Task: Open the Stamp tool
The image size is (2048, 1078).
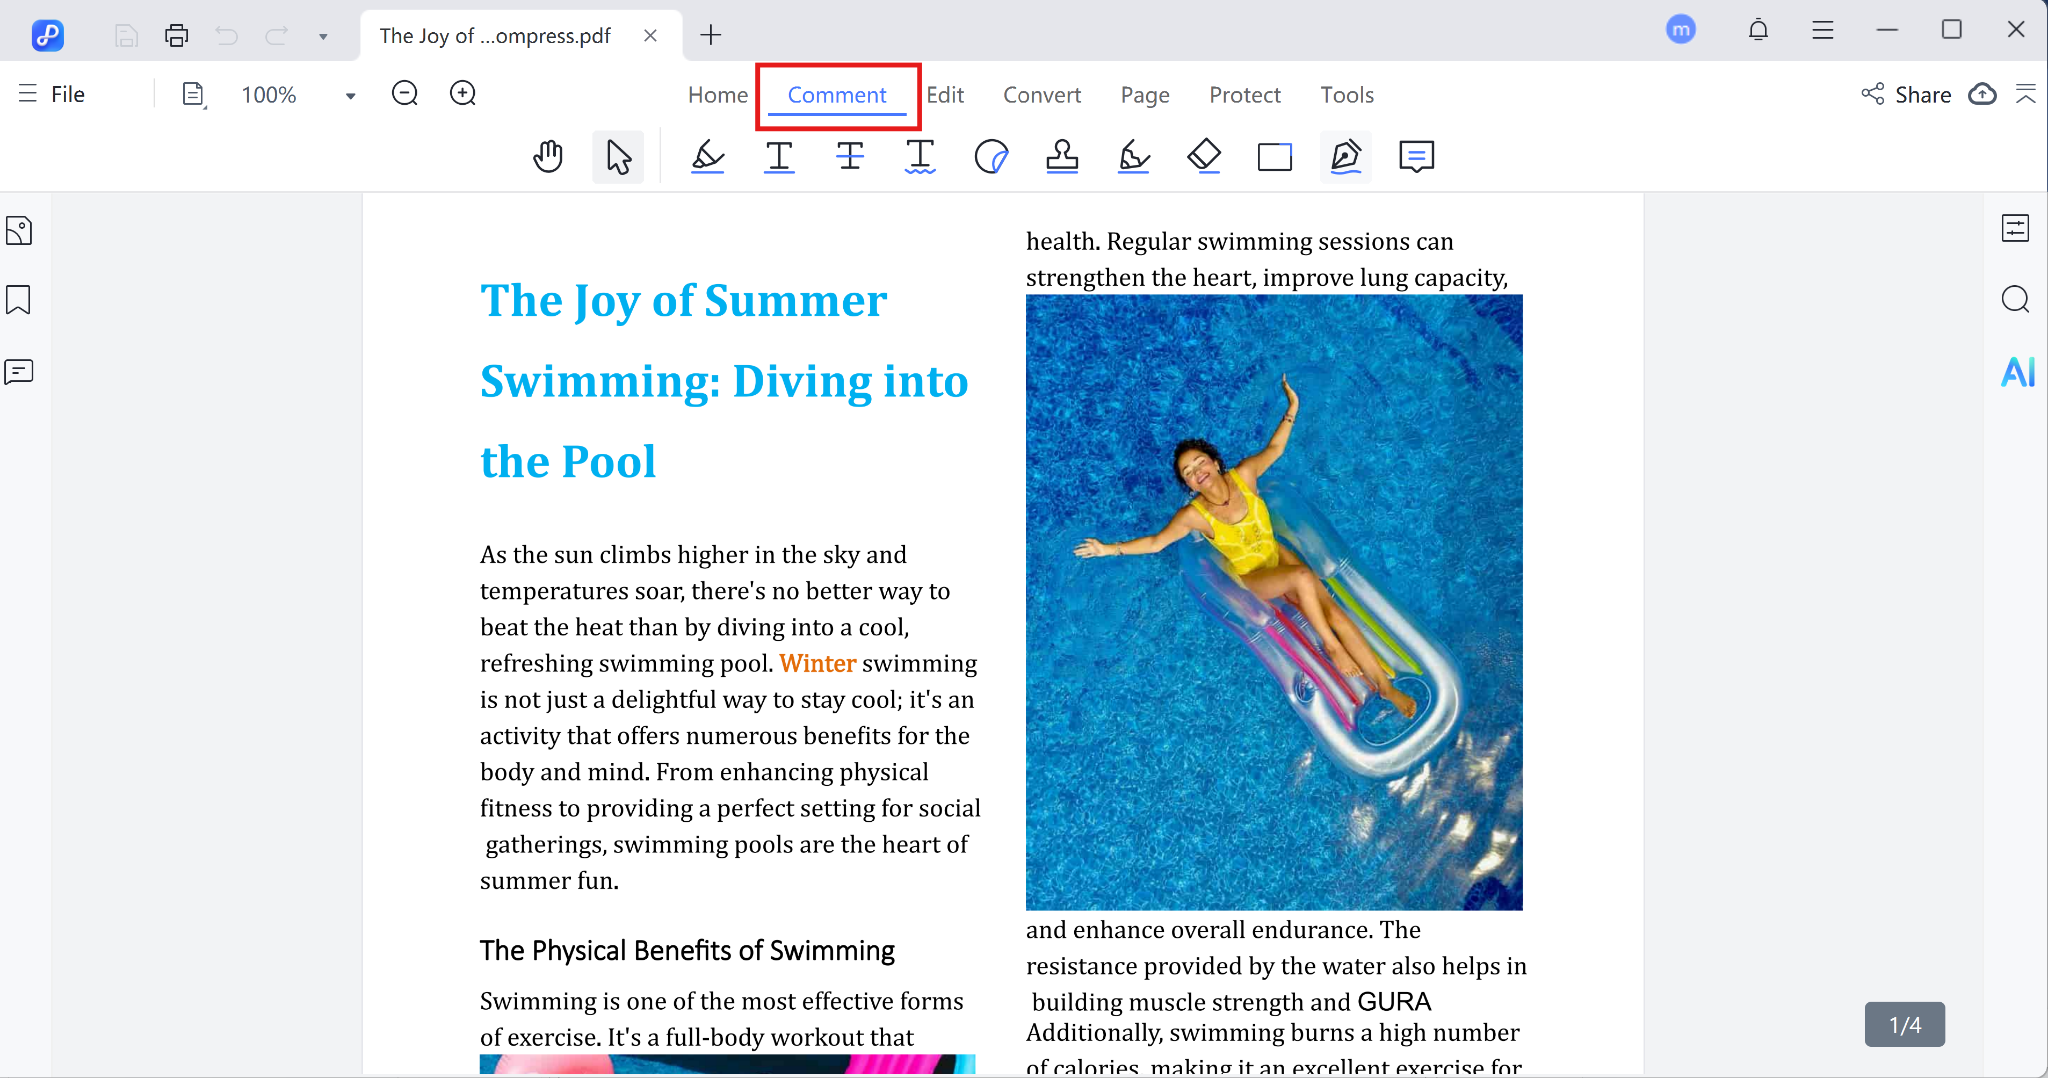Action: point(1062,157)
